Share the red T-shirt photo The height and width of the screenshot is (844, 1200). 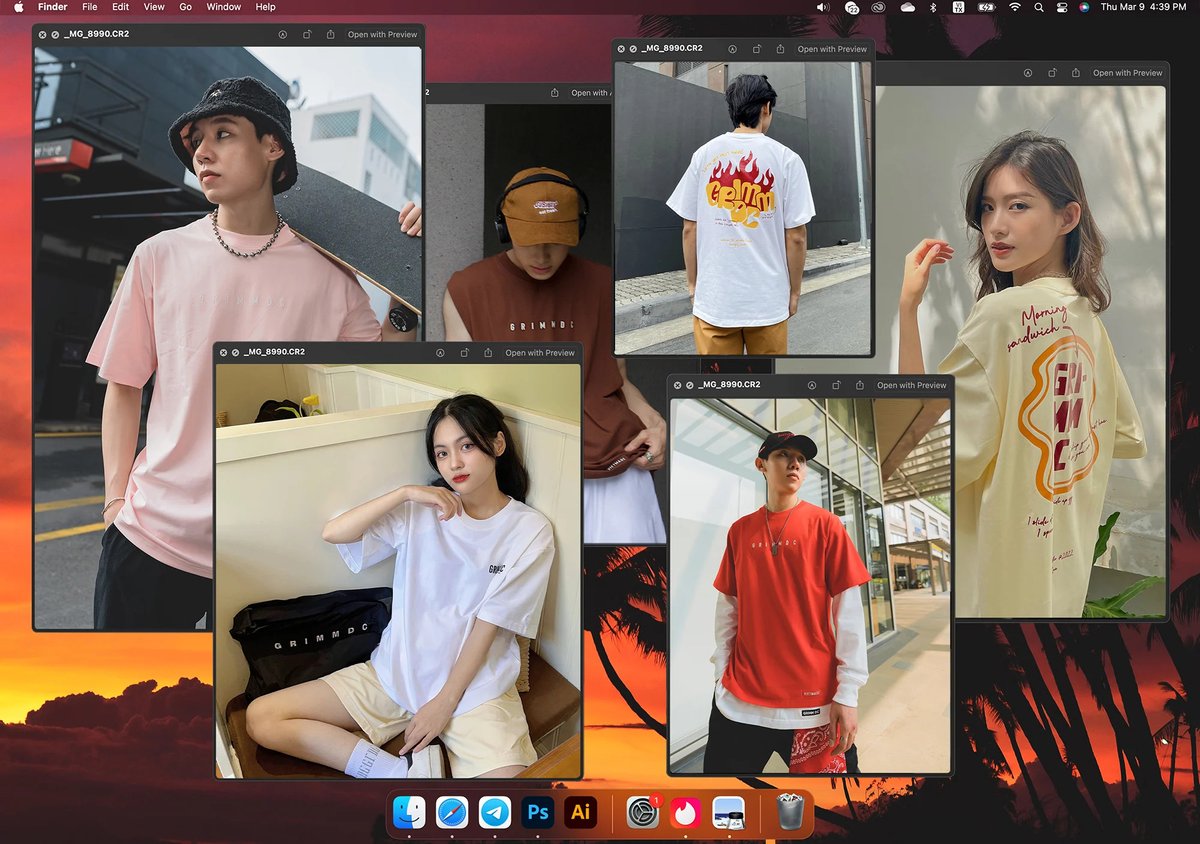point(859,385)
